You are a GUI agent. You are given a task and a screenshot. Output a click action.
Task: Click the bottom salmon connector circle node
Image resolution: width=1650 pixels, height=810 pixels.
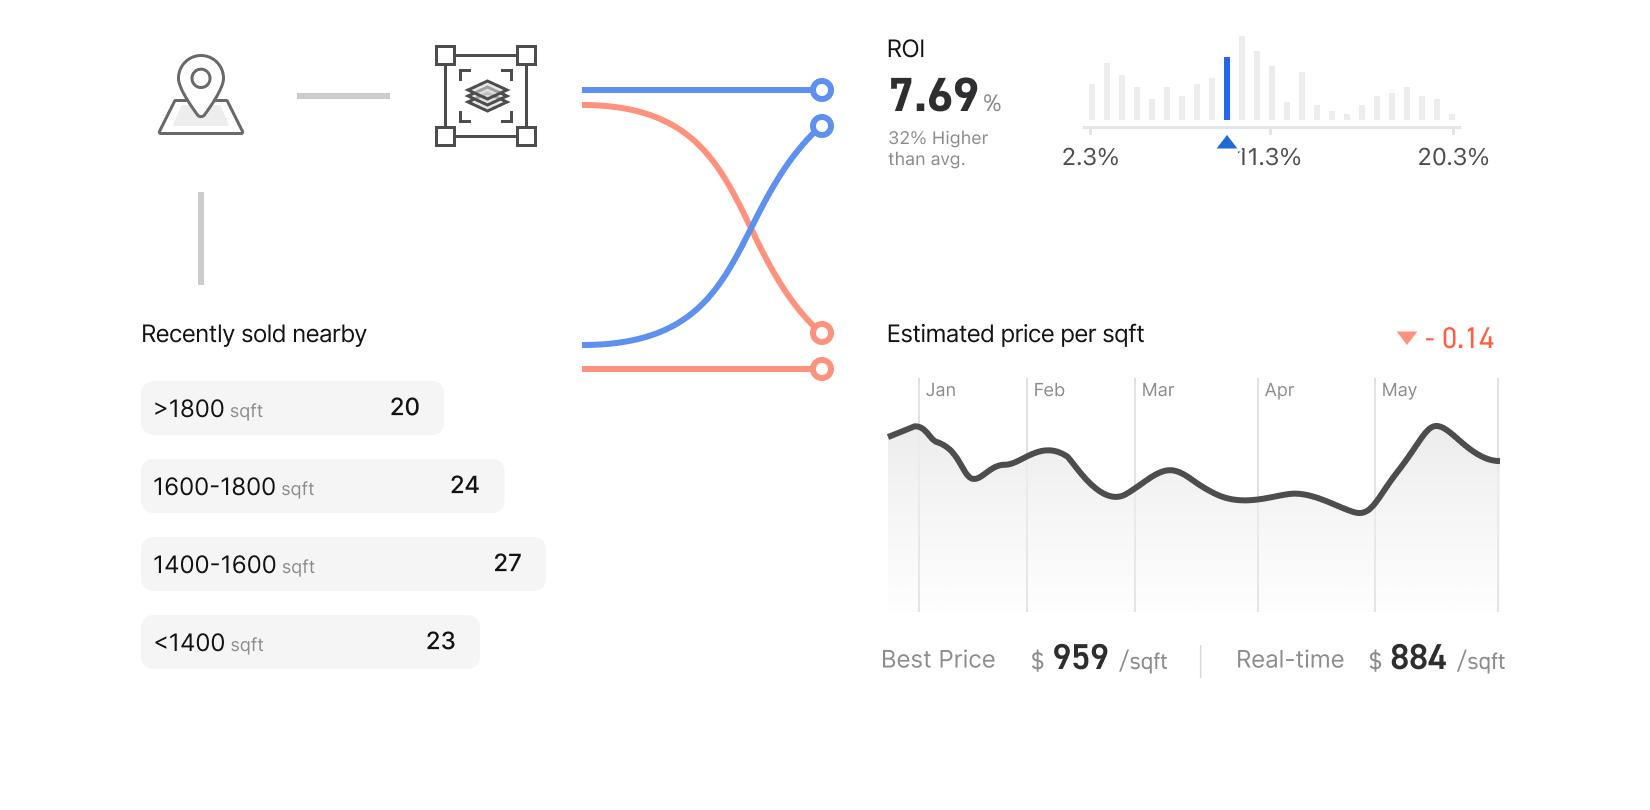click(822, 369)
